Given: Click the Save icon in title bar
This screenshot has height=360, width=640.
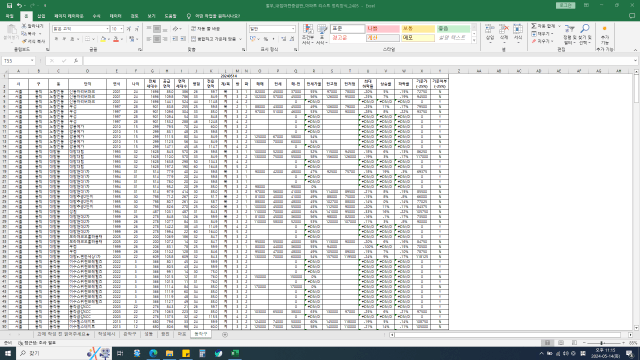Looking at the screenshot, I should pos(9,6).
